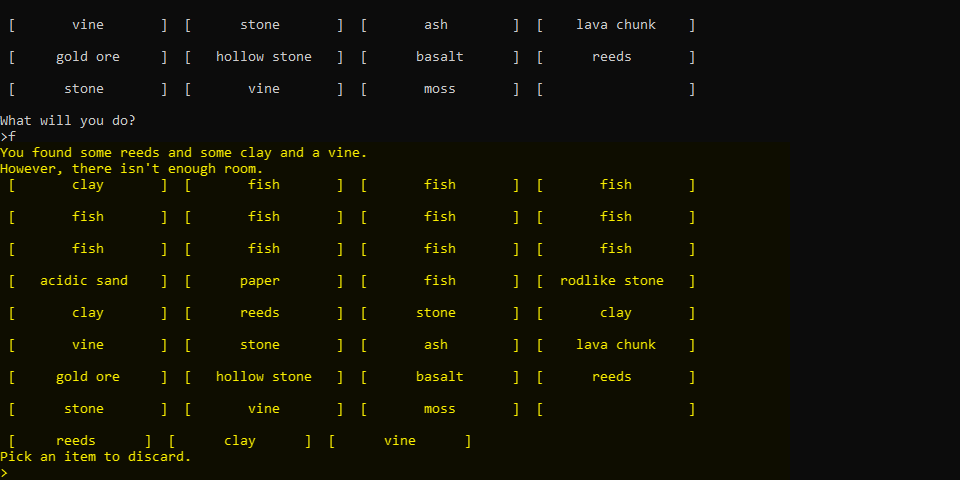Click lava chunk in the yellow inventory

(x=616, y=345)
